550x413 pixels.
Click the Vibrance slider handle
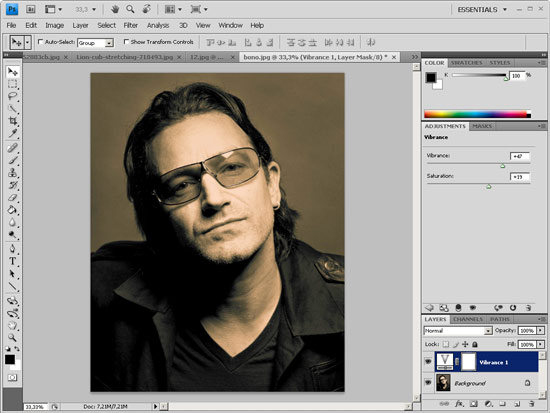tap(503, 166)
